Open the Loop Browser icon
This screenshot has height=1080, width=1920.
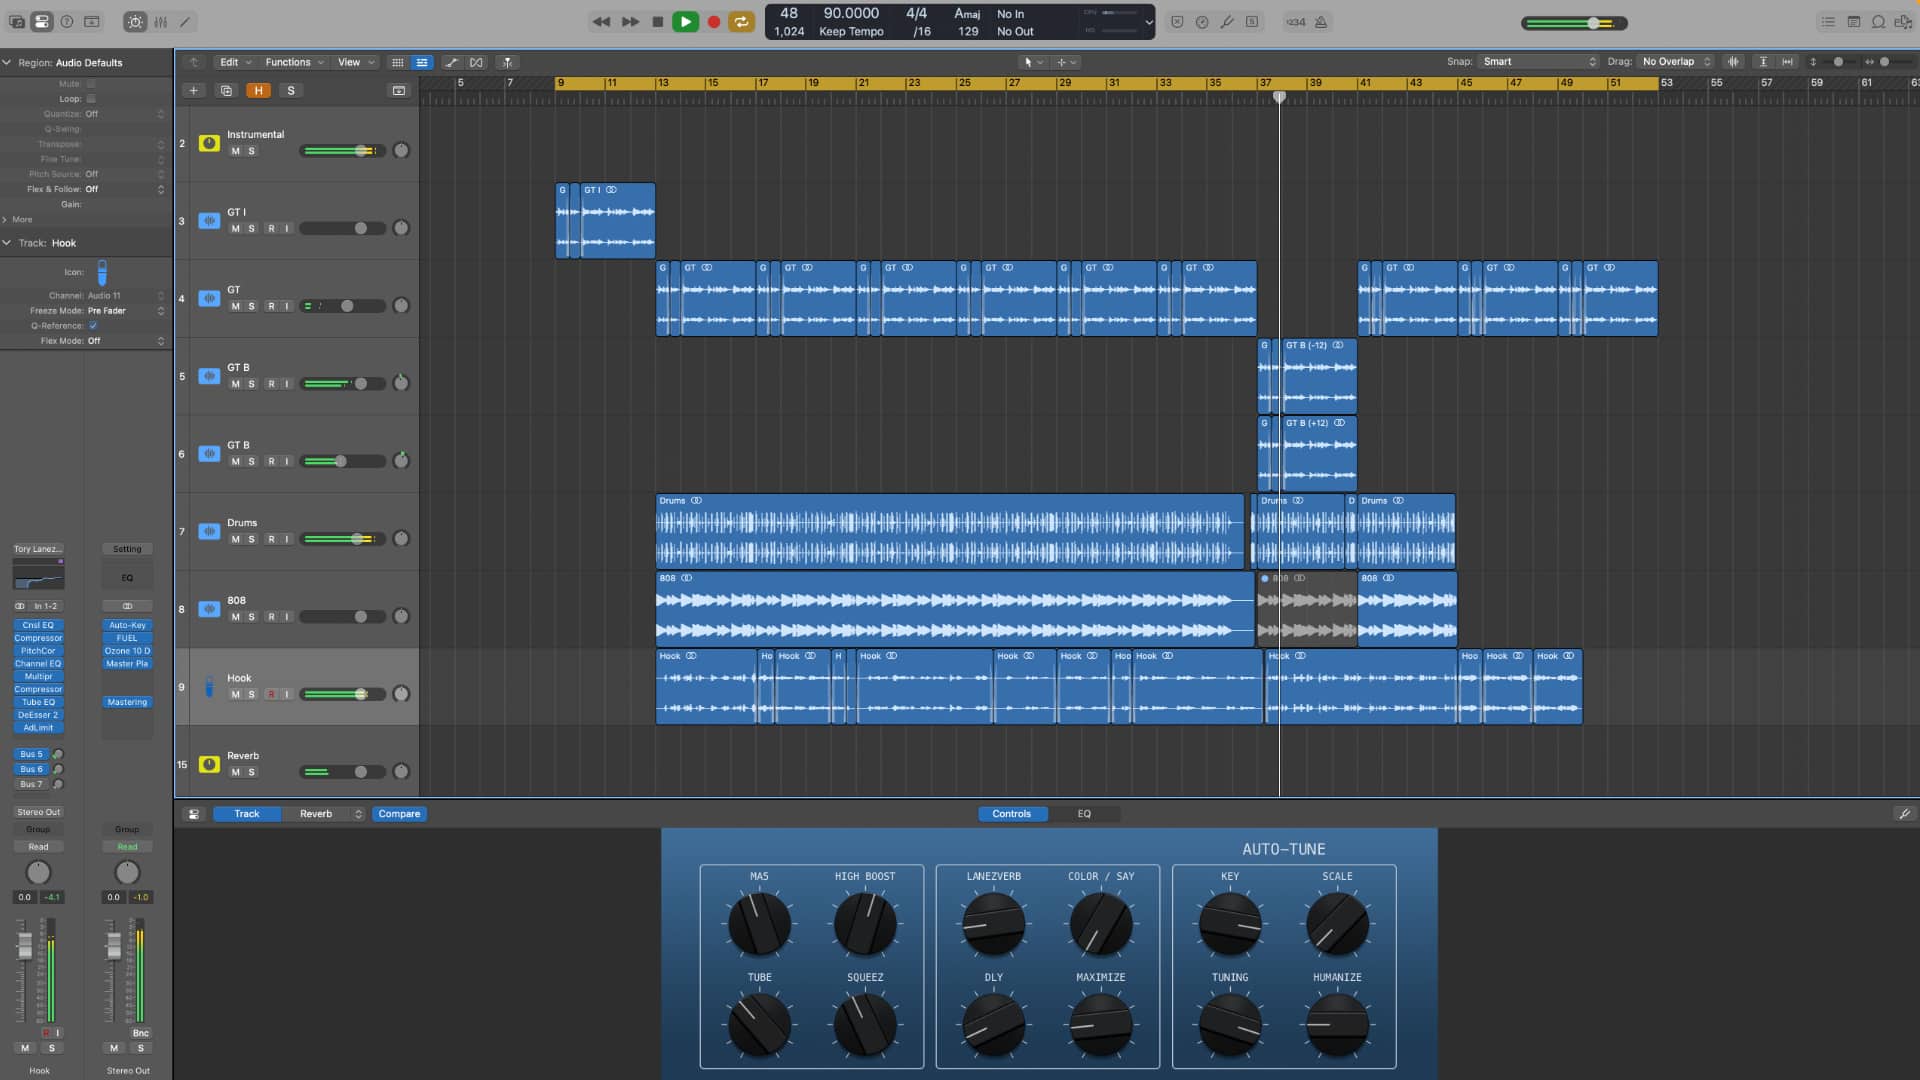(x=1878, y=21)
